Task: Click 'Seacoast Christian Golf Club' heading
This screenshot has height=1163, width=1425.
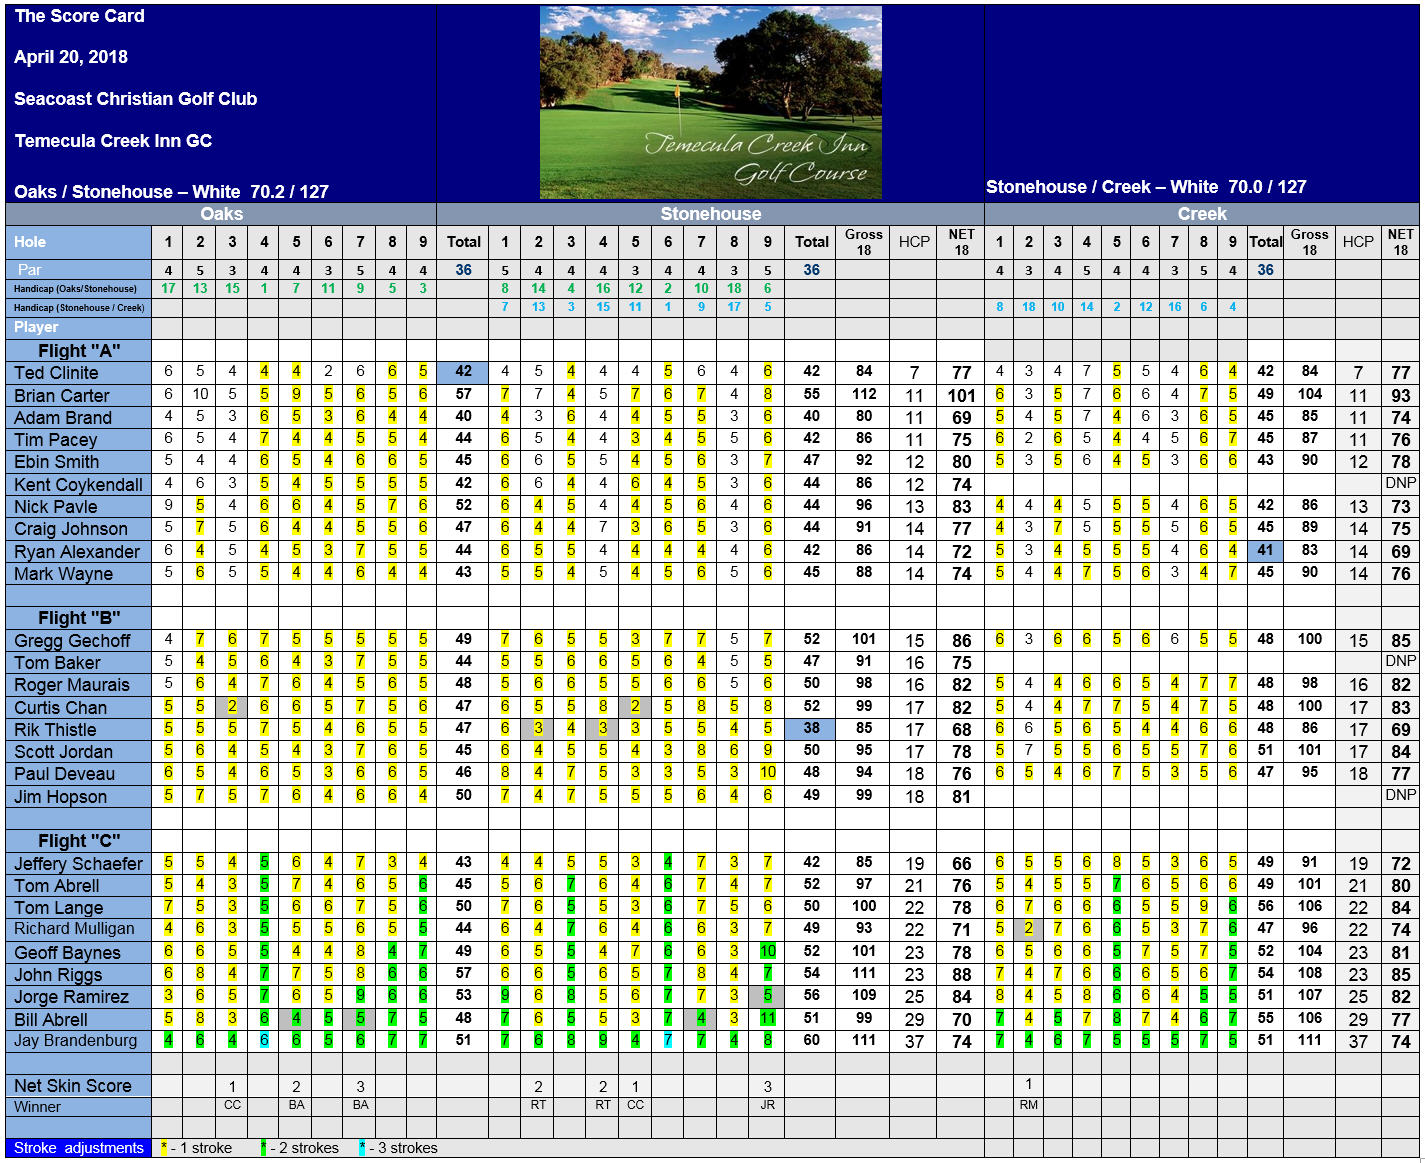Action: [135, 99]
